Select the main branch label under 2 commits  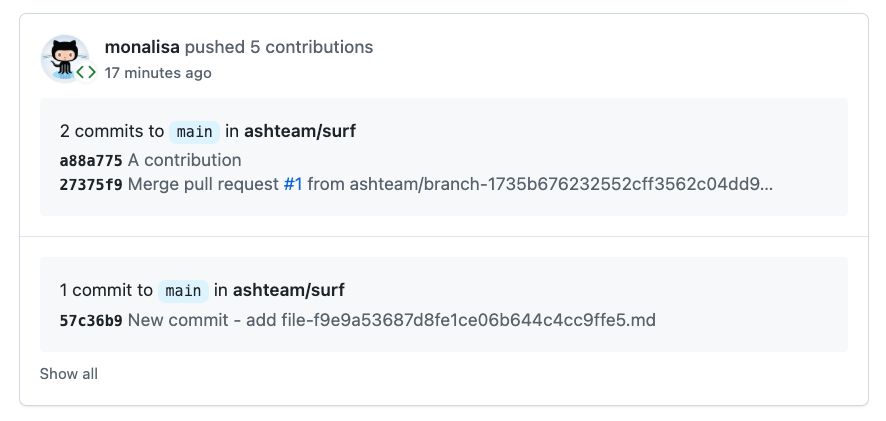(194, 132)
